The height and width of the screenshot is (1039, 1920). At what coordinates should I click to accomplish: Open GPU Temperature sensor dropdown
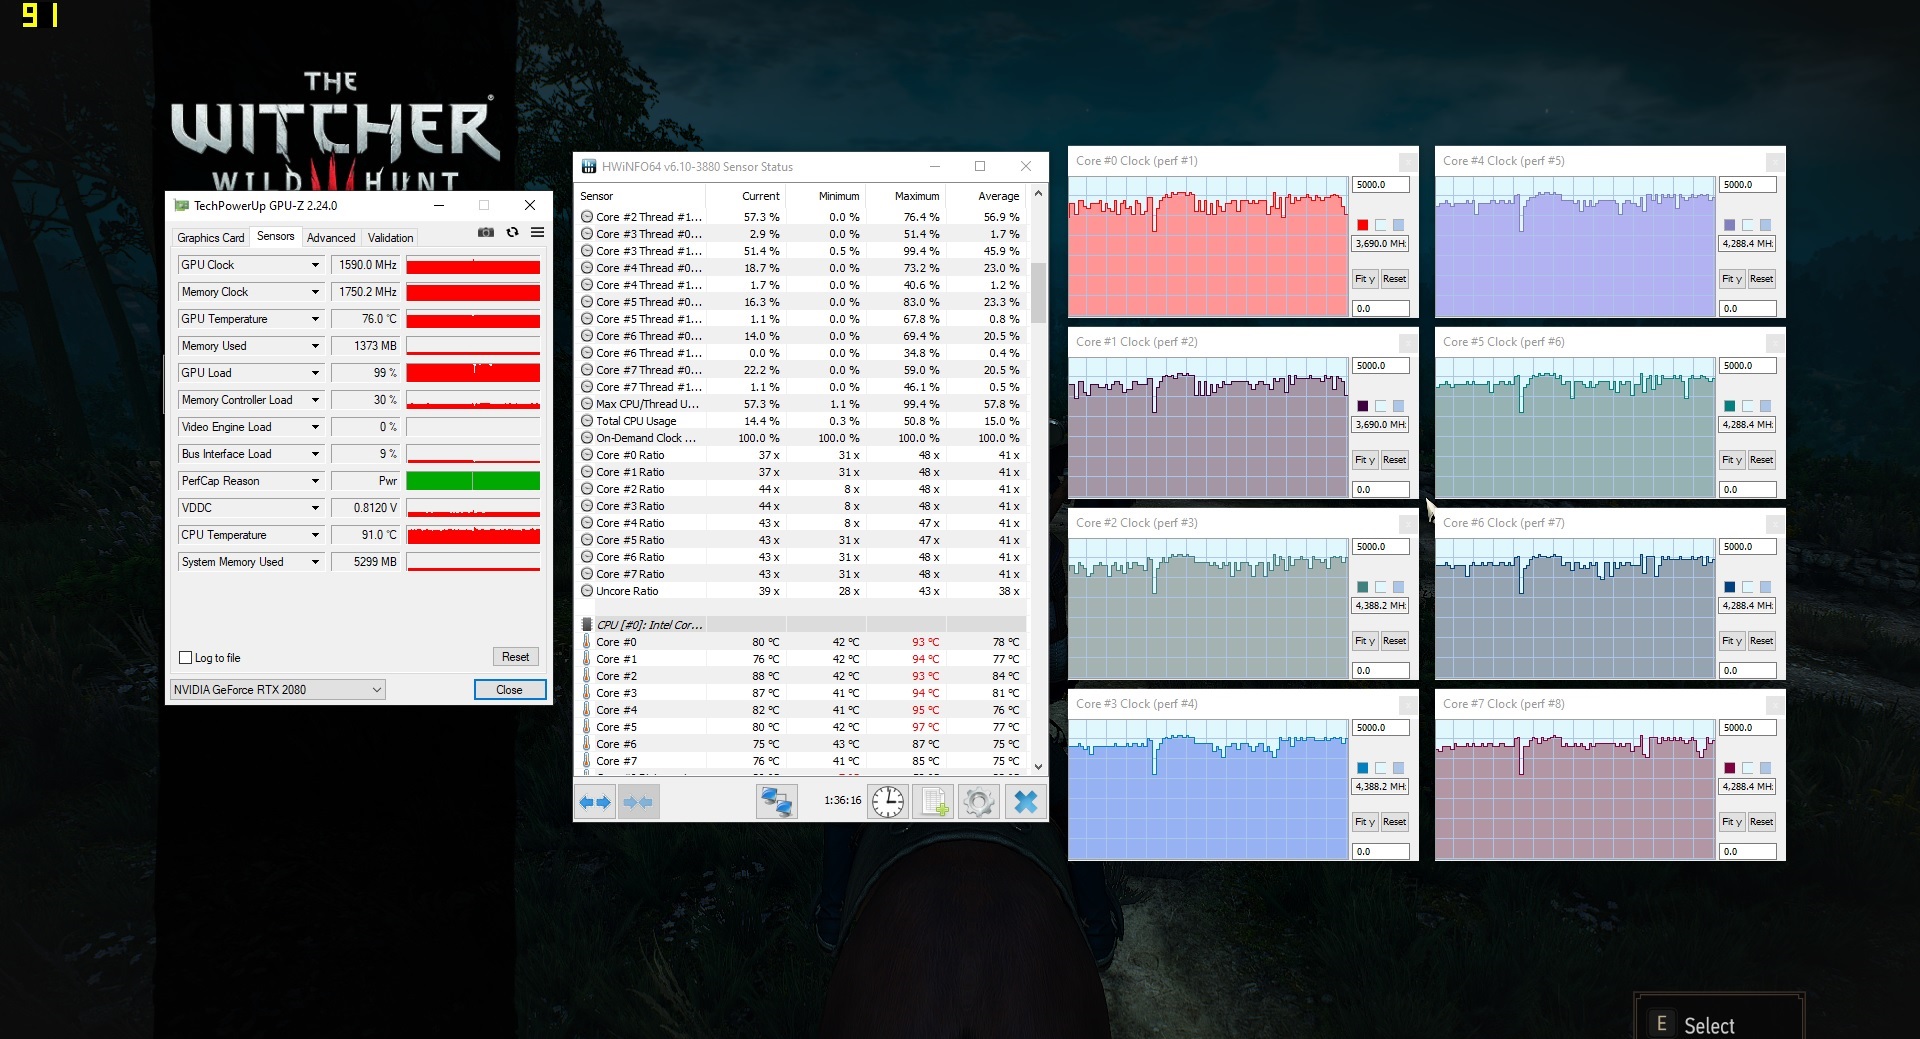tap(315, 319)
